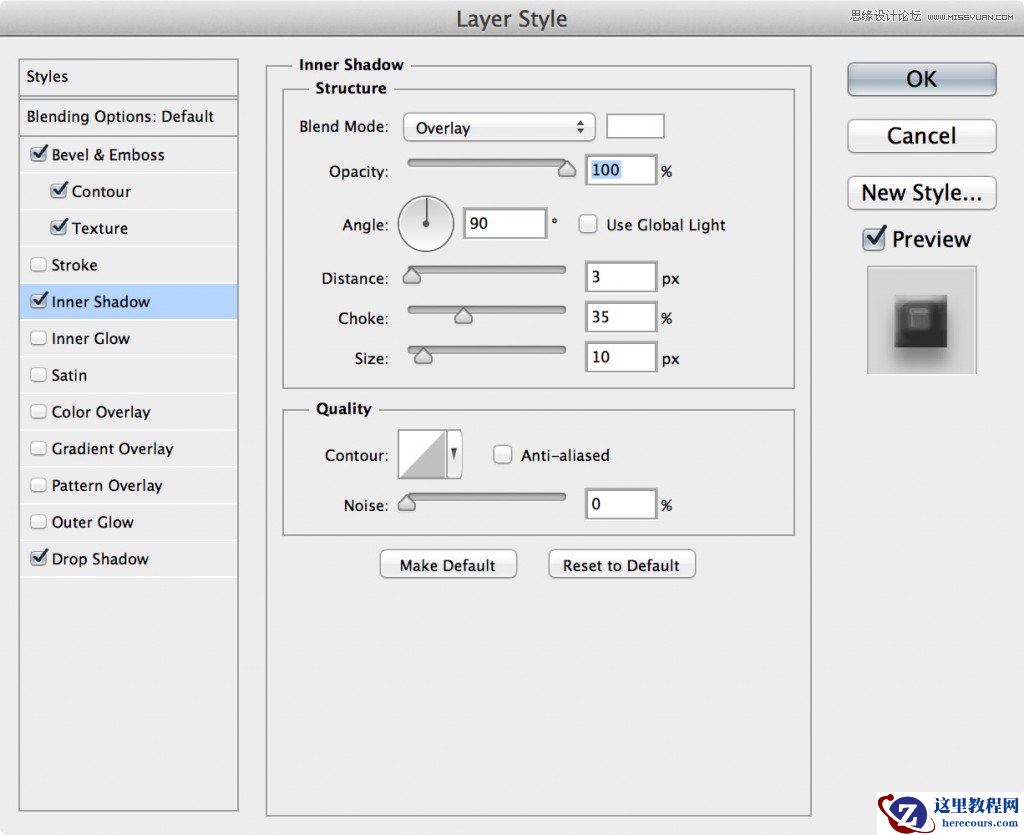Click the Angle dial control
Image resolution: width=1024 pixels, height=835 pixels.
pos(426,223)
